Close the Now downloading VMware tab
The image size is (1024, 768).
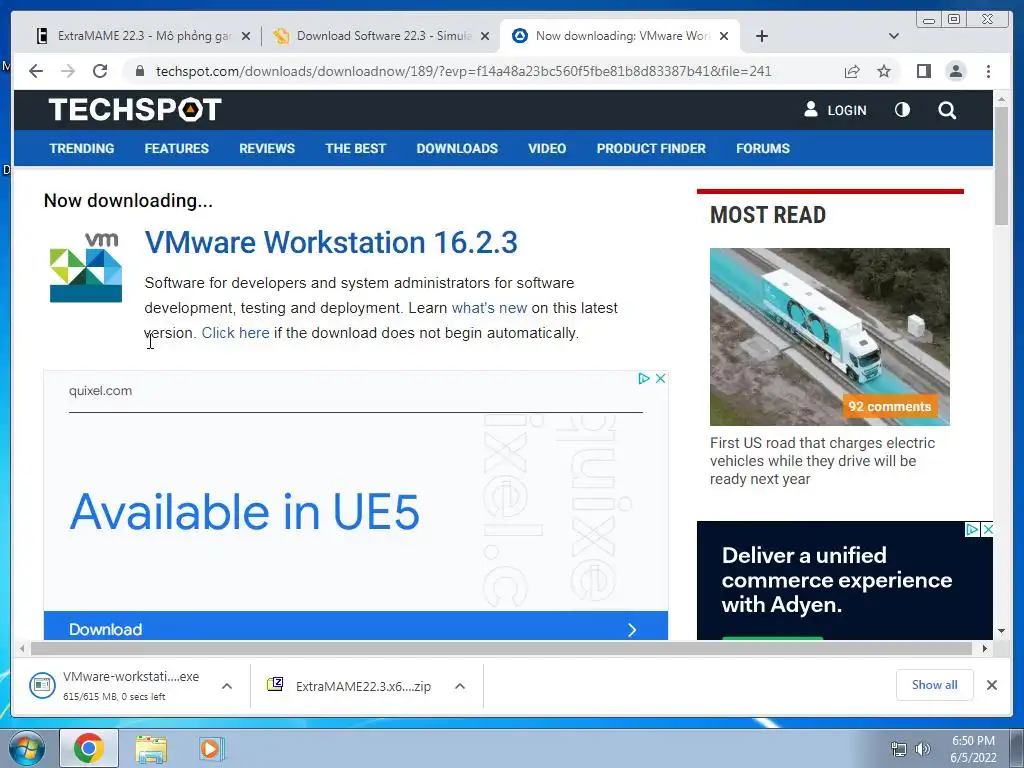(724, 36)
